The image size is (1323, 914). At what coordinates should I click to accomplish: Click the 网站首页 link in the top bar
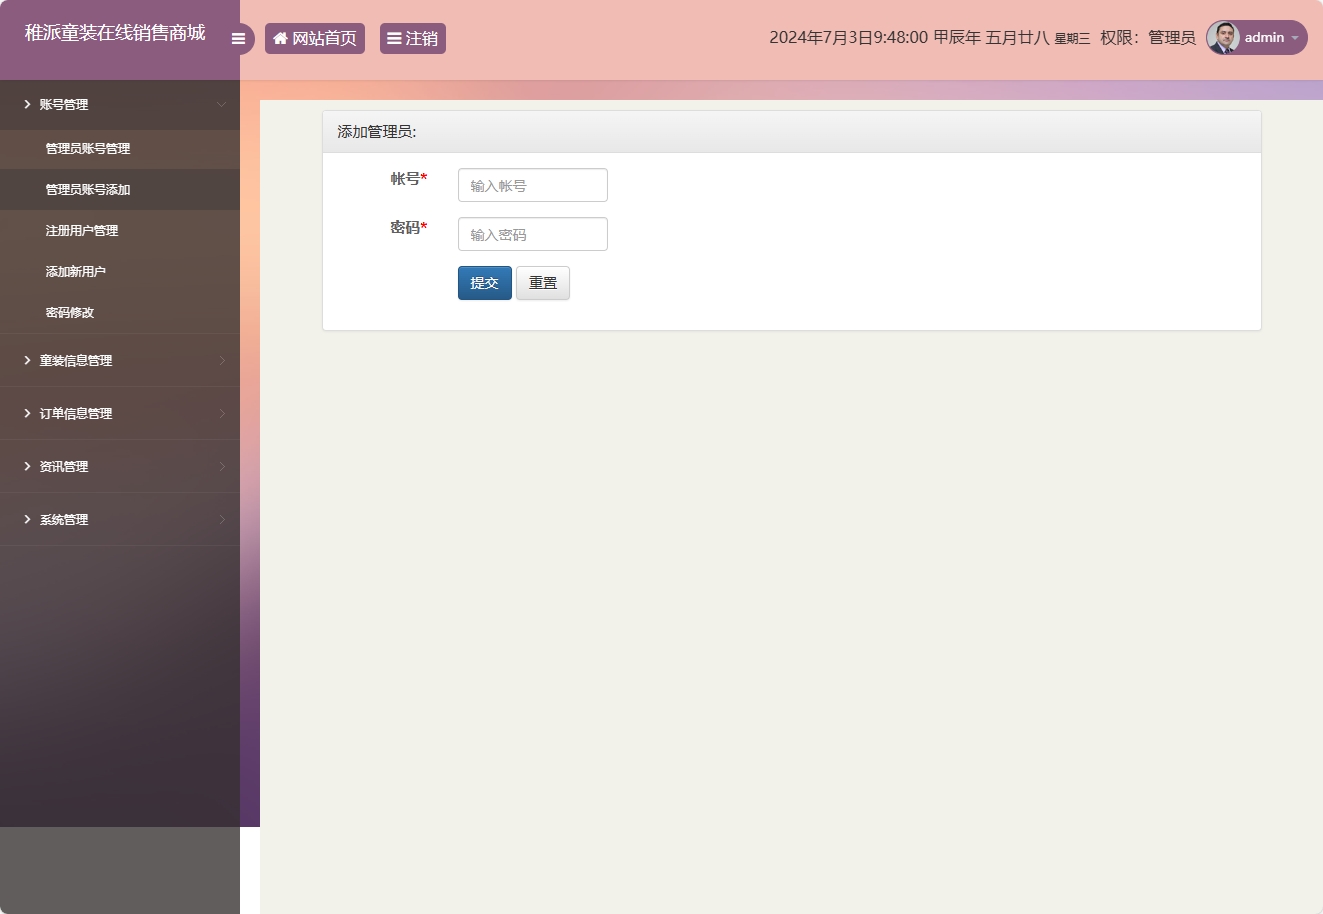(x=315, y=38)
